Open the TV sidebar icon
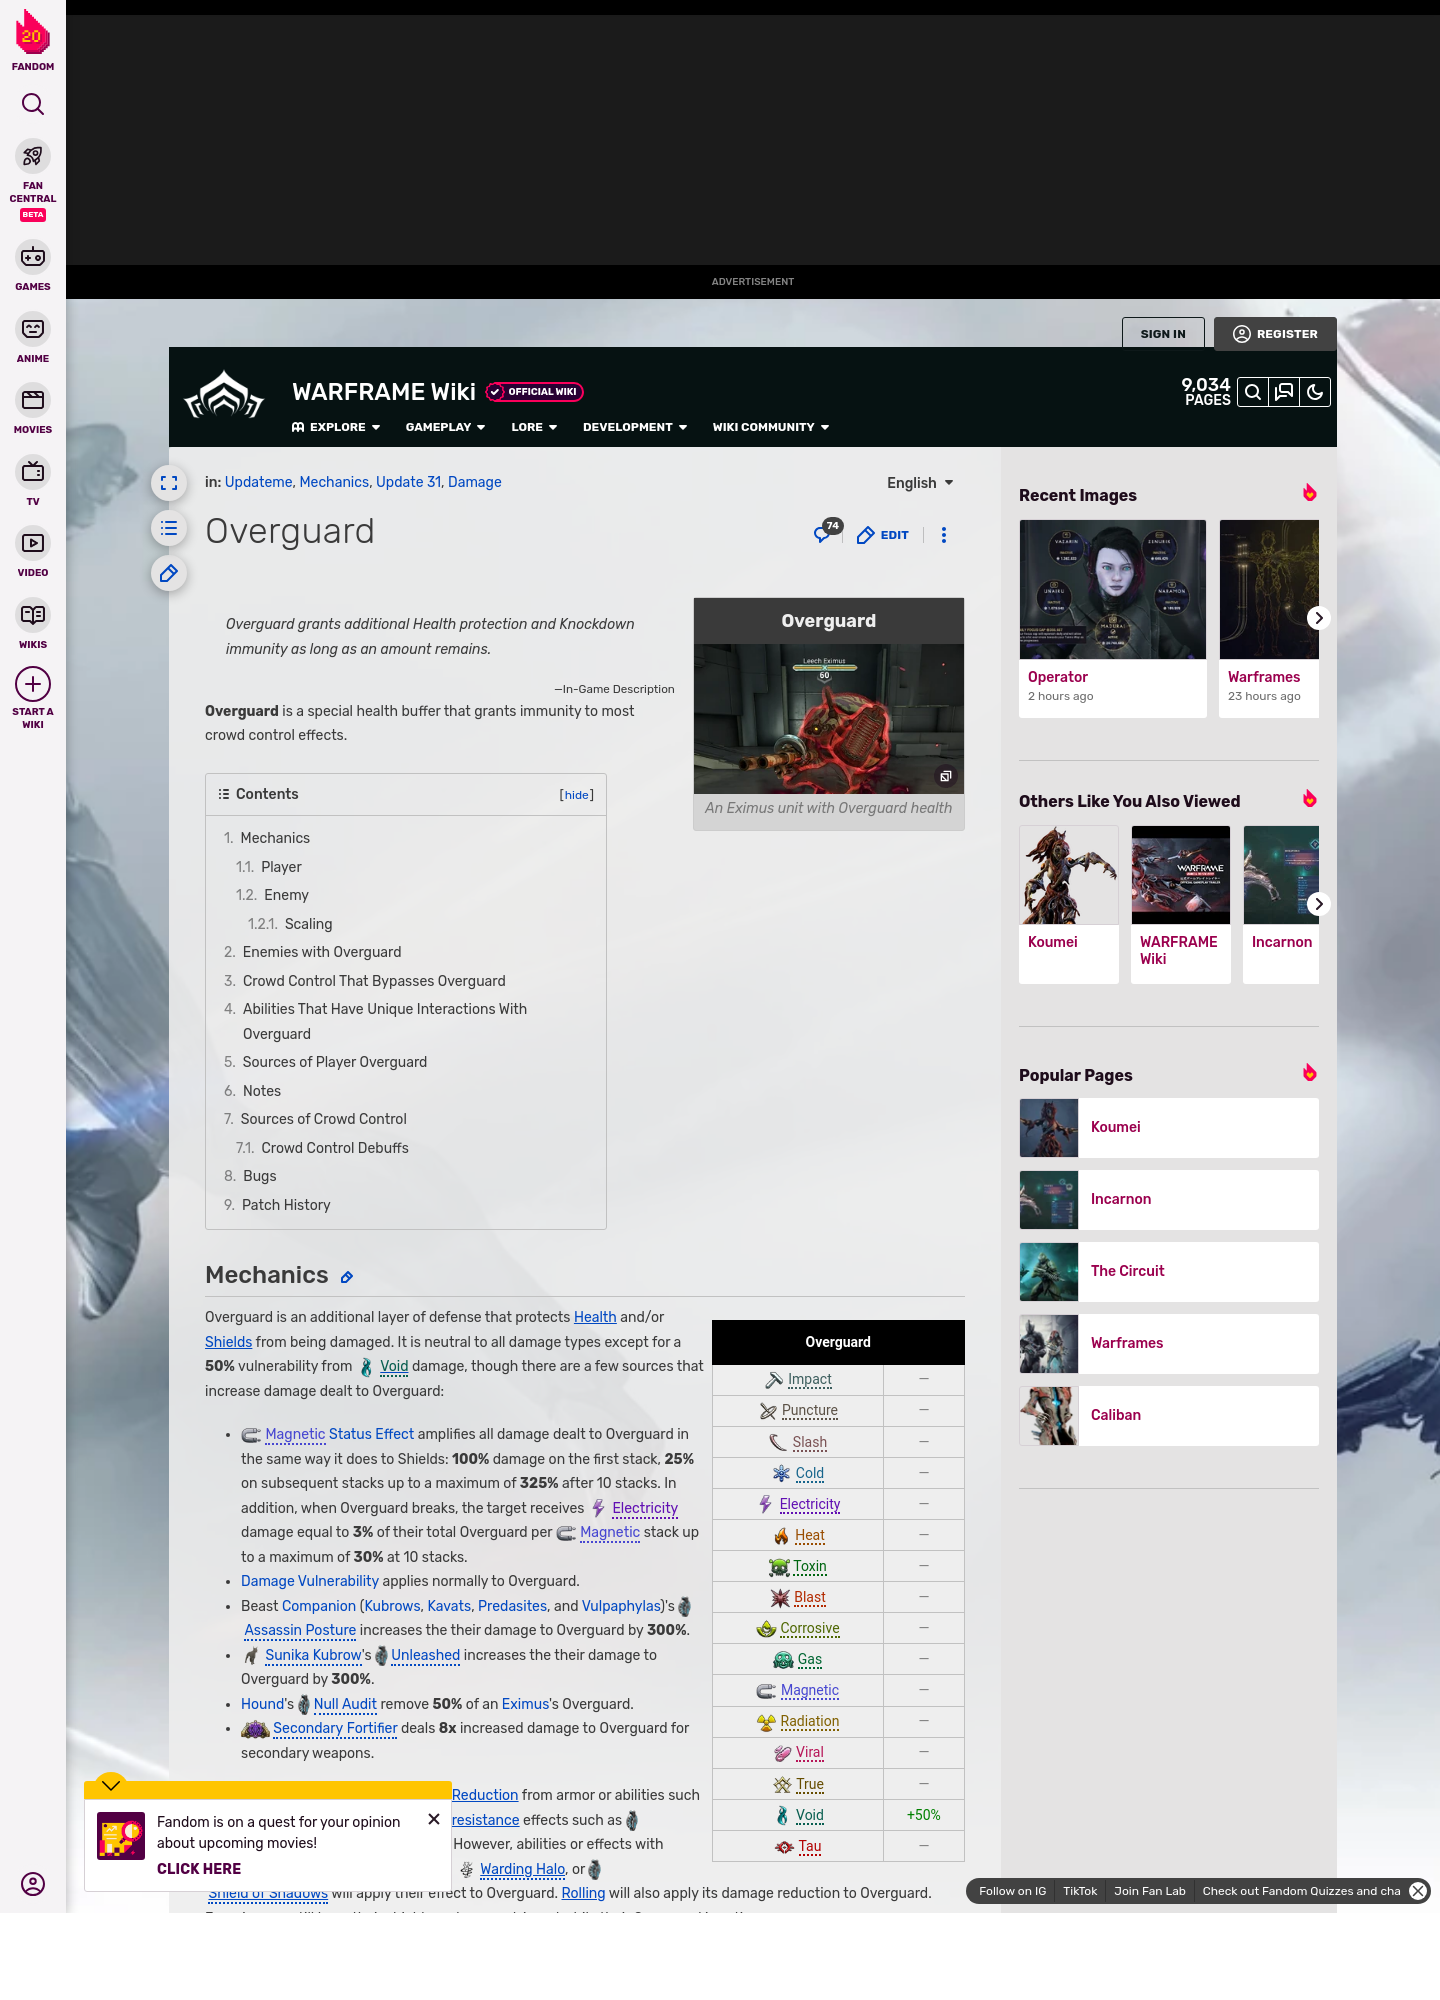The width and height of the screenshot is (1440, 2000). 33,471
